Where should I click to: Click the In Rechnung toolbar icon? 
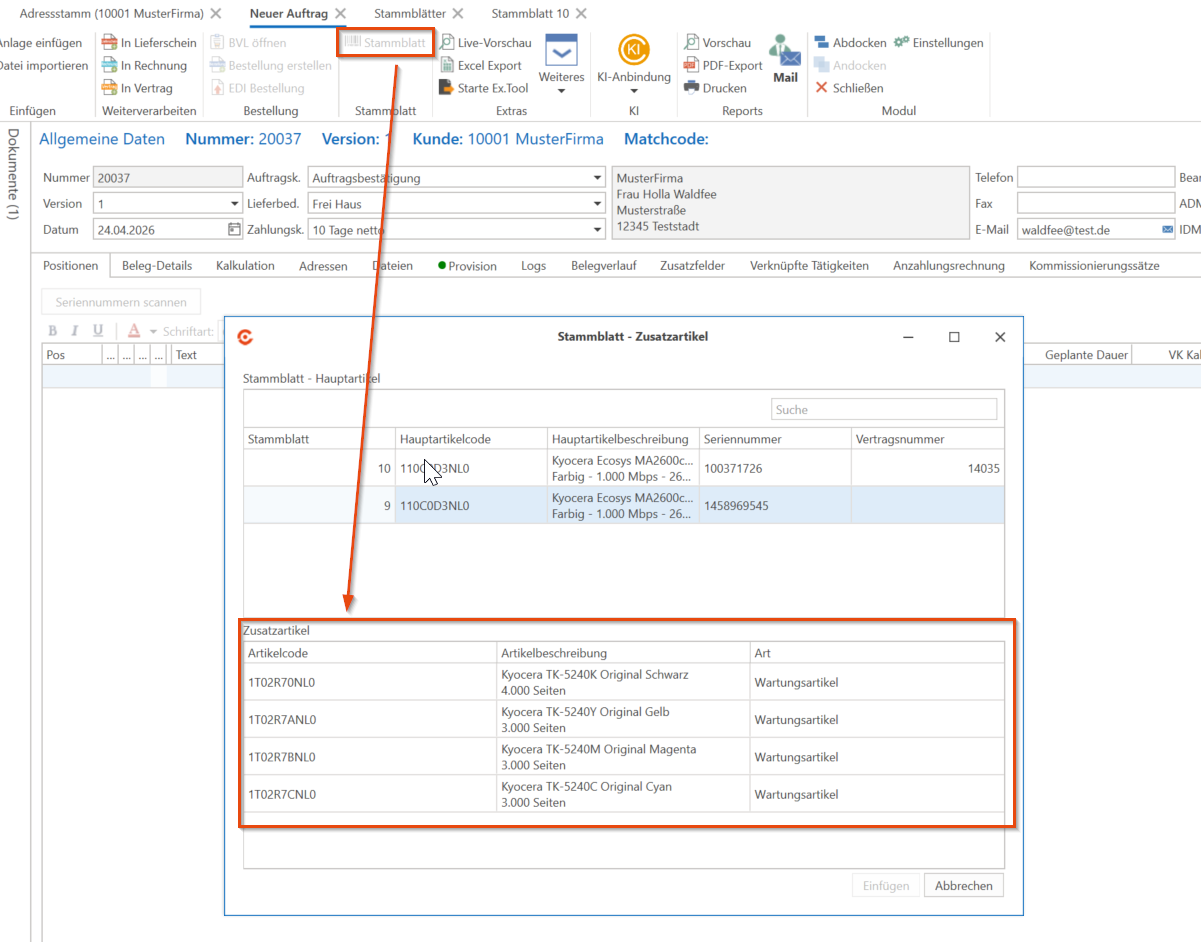point(110,66)
